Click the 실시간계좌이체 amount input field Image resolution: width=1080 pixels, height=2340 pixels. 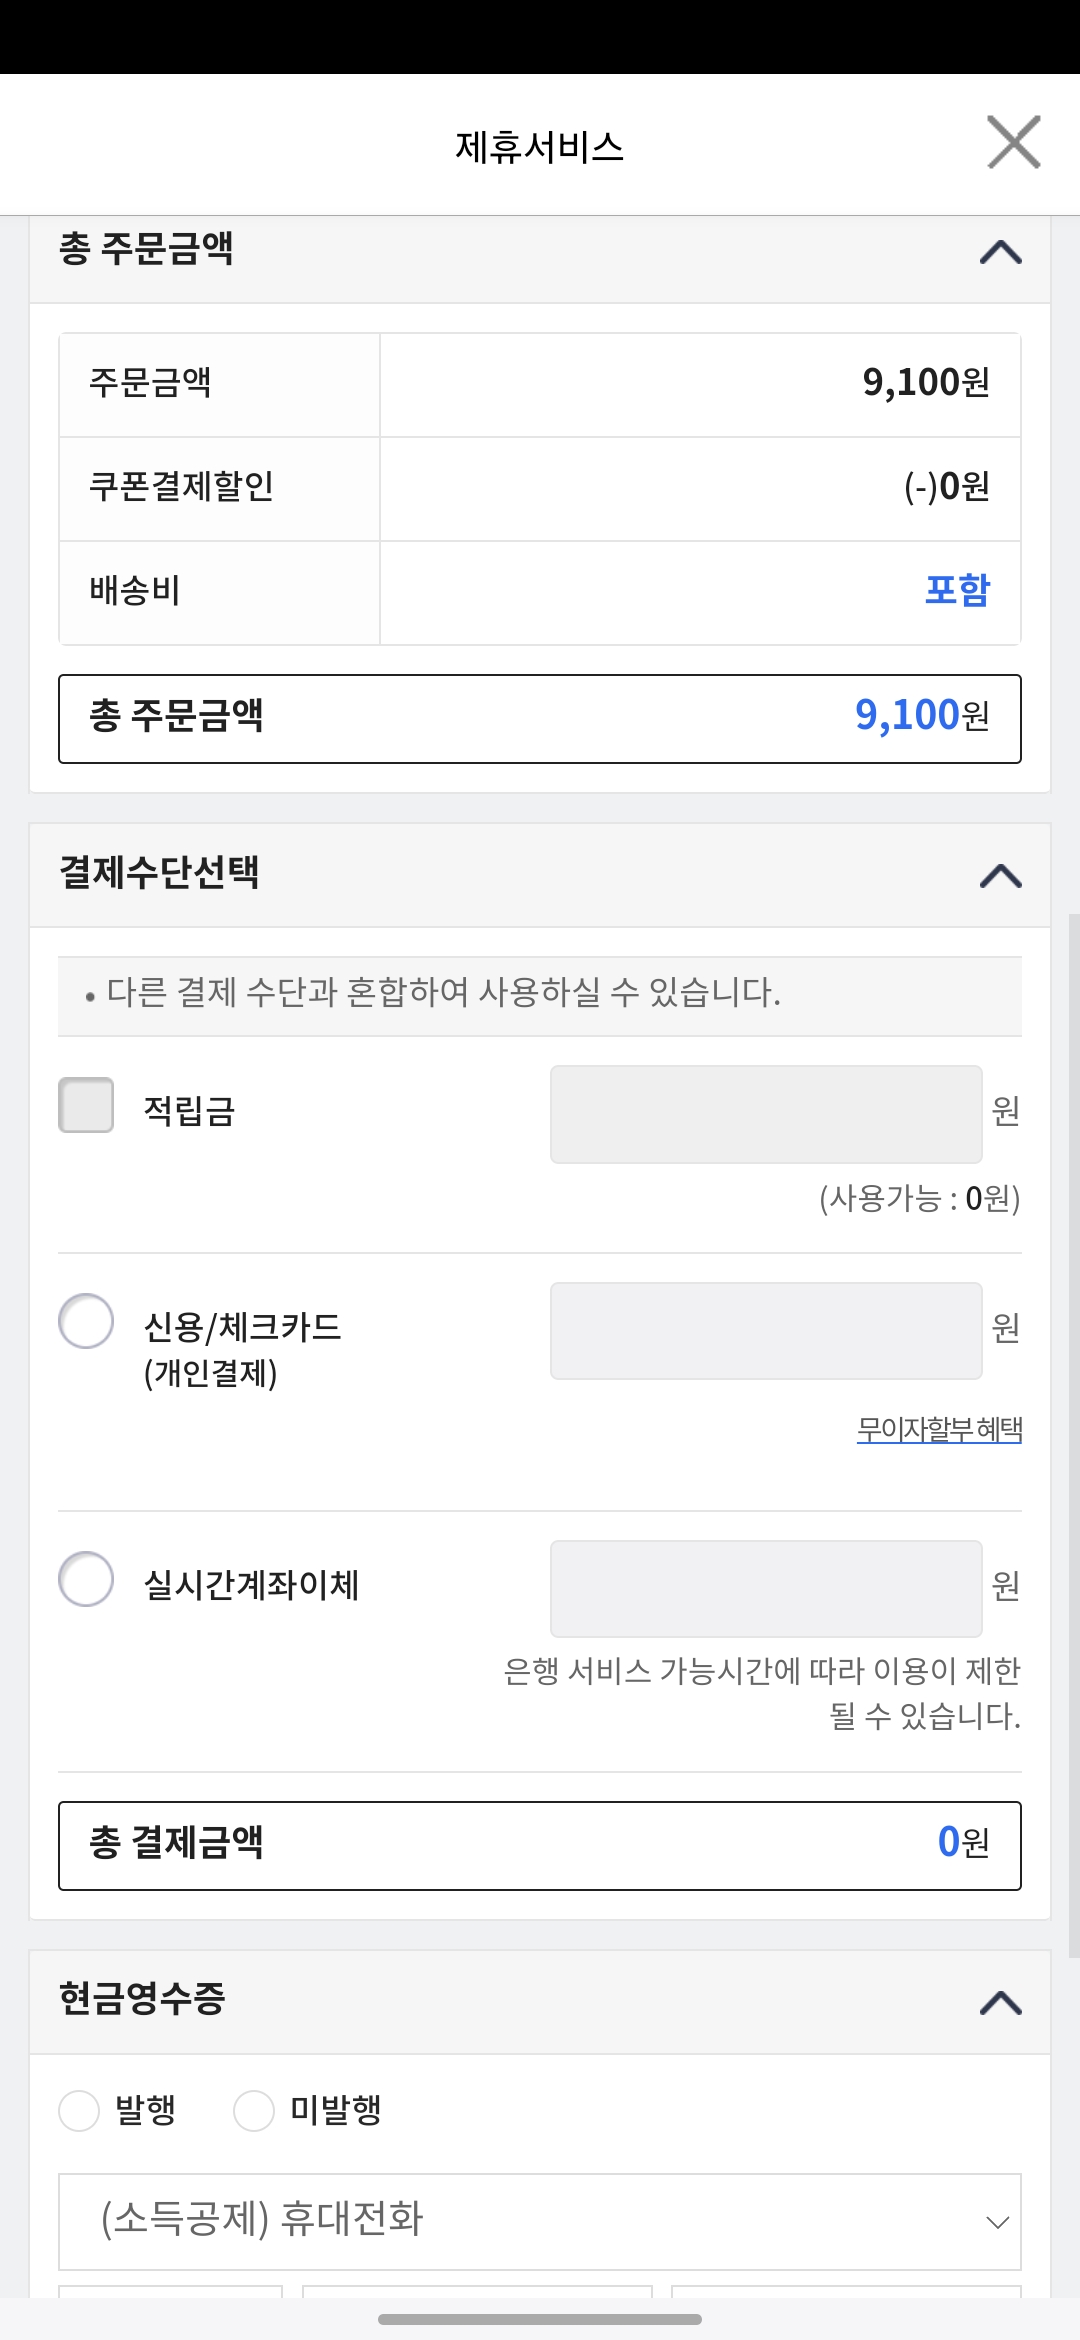coord(766,1589)
